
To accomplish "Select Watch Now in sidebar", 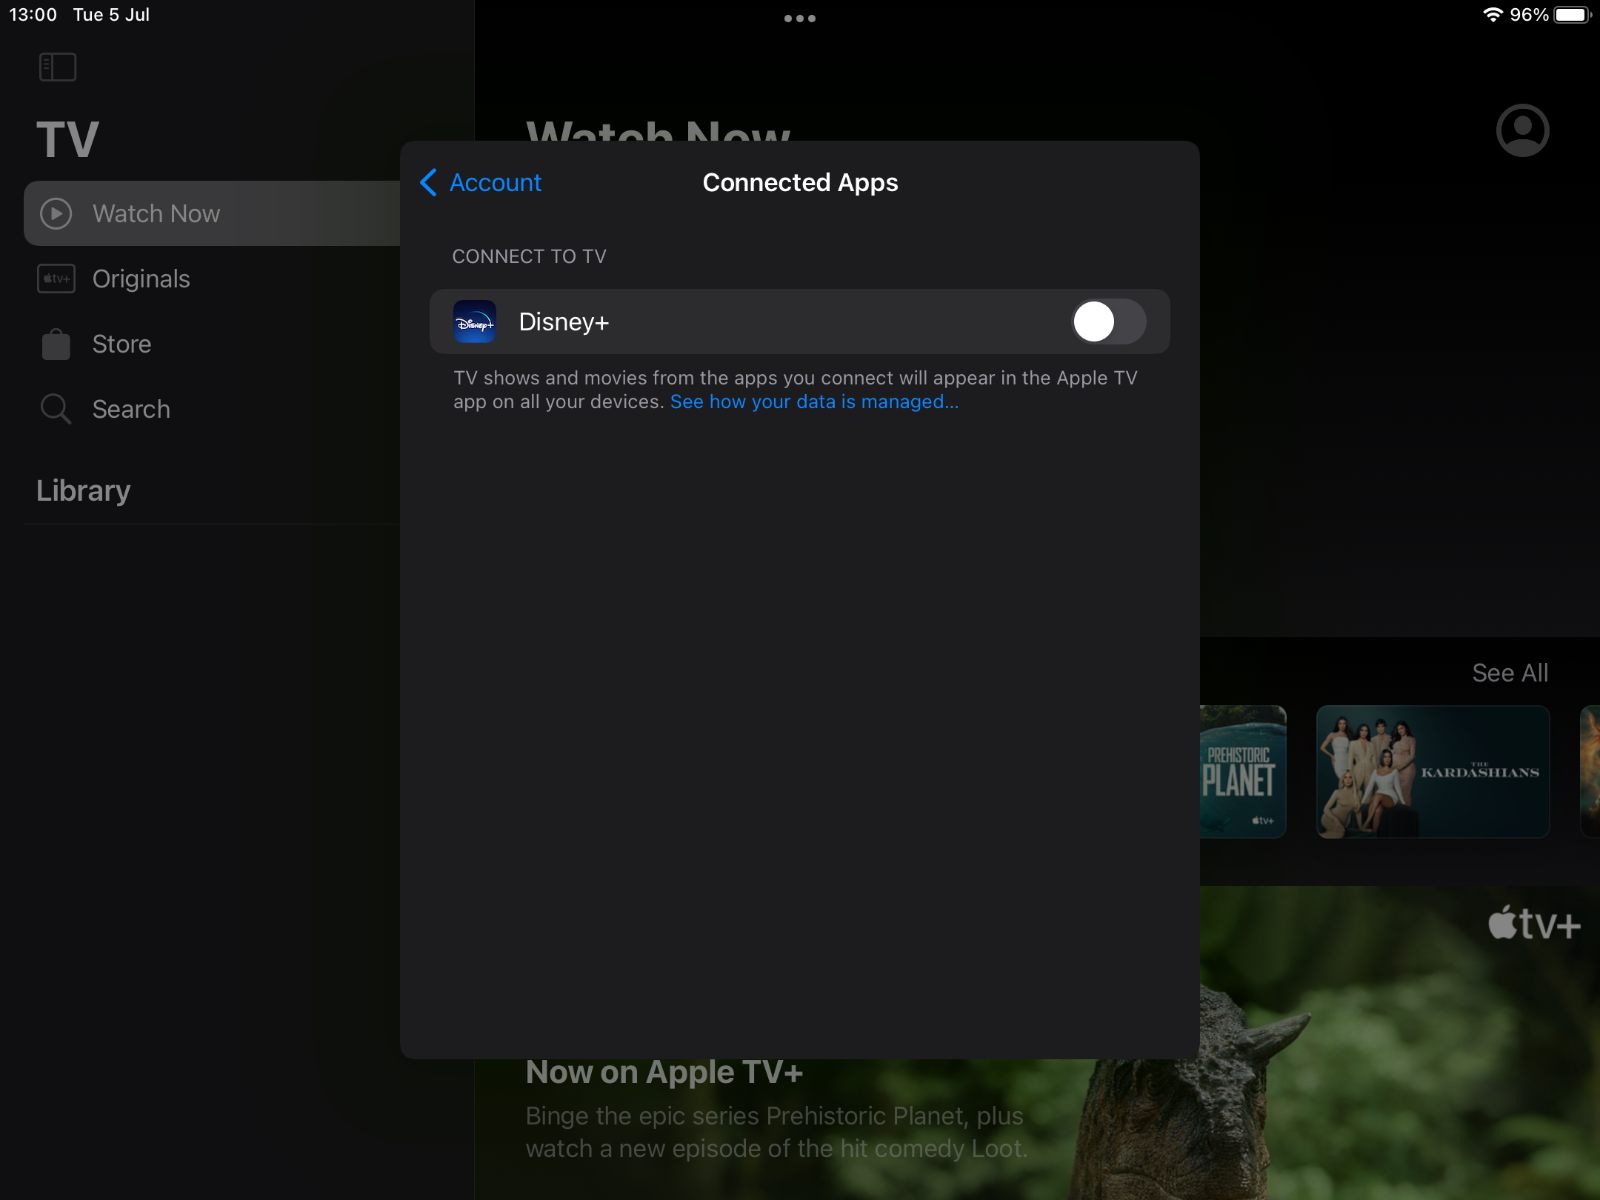I will coord(212,213).
